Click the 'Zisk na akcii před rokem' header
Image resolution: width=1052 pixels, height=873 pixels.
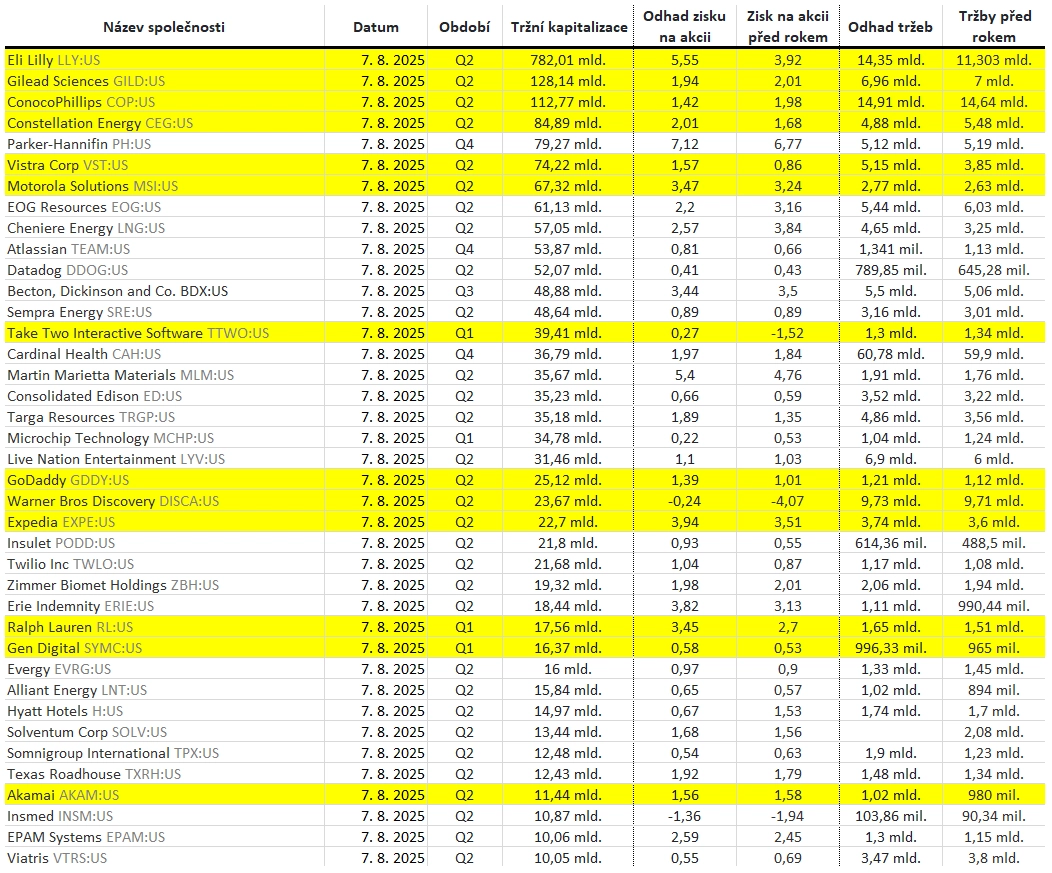788,26
